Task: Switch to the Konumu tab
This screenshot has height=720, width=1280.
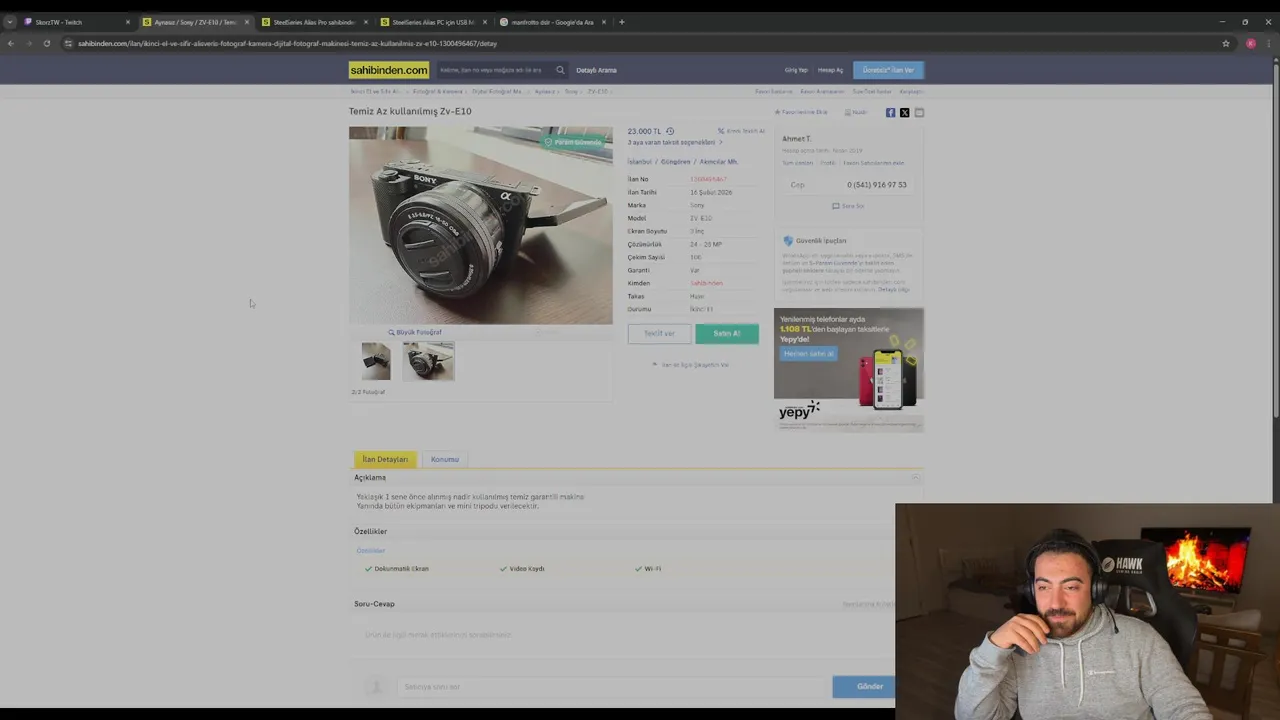Action: click(x=445, y=459)
